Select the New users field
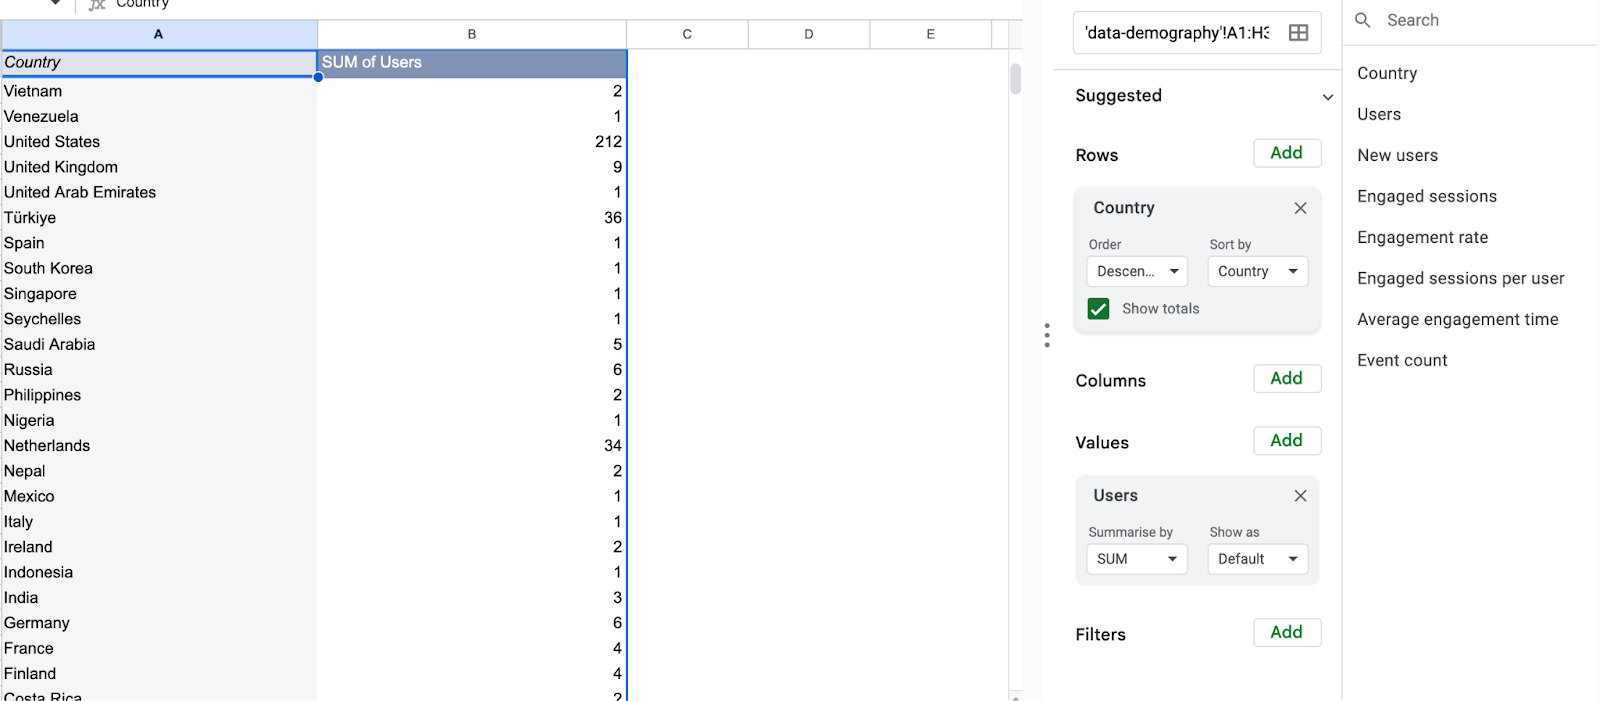Image resolution: width=1600 pixels, height=701 pixels. click(x=1397, y=155)
